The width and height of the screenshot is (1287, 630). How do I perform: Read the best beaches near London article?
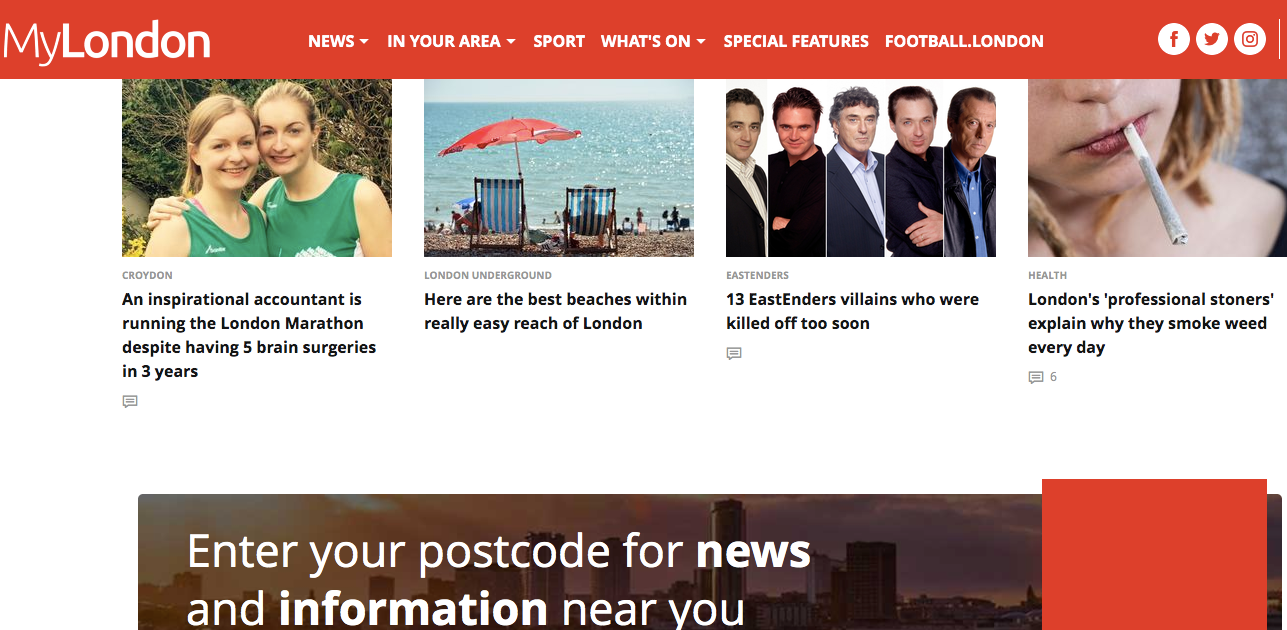coord(555,311)
